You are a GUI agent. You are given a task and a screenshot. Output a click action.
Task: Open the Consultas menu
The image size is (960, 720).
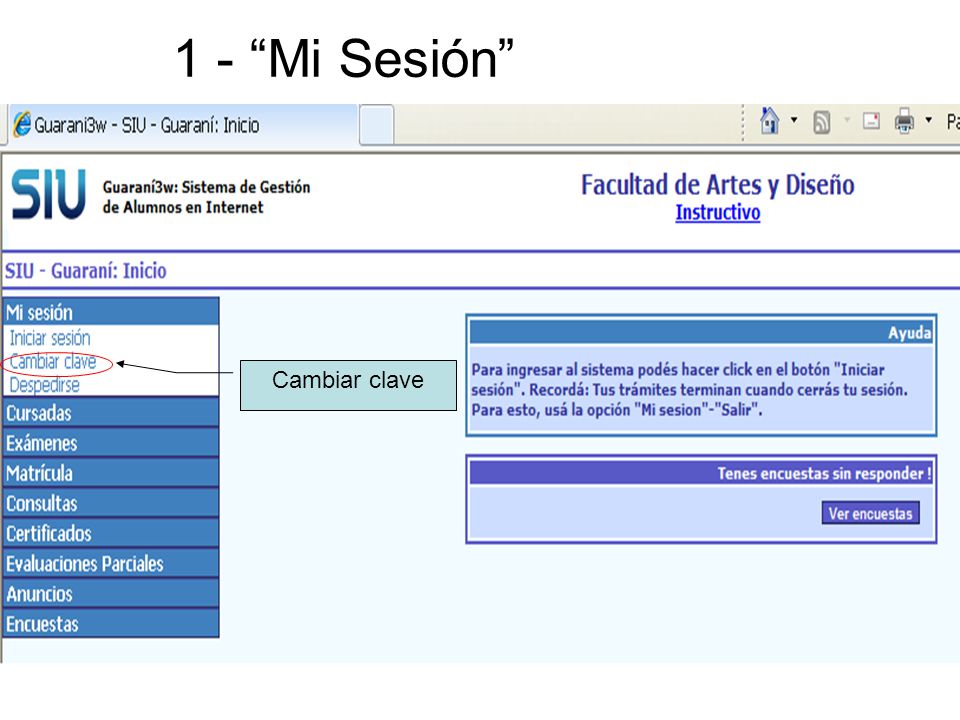coord(111,503)
